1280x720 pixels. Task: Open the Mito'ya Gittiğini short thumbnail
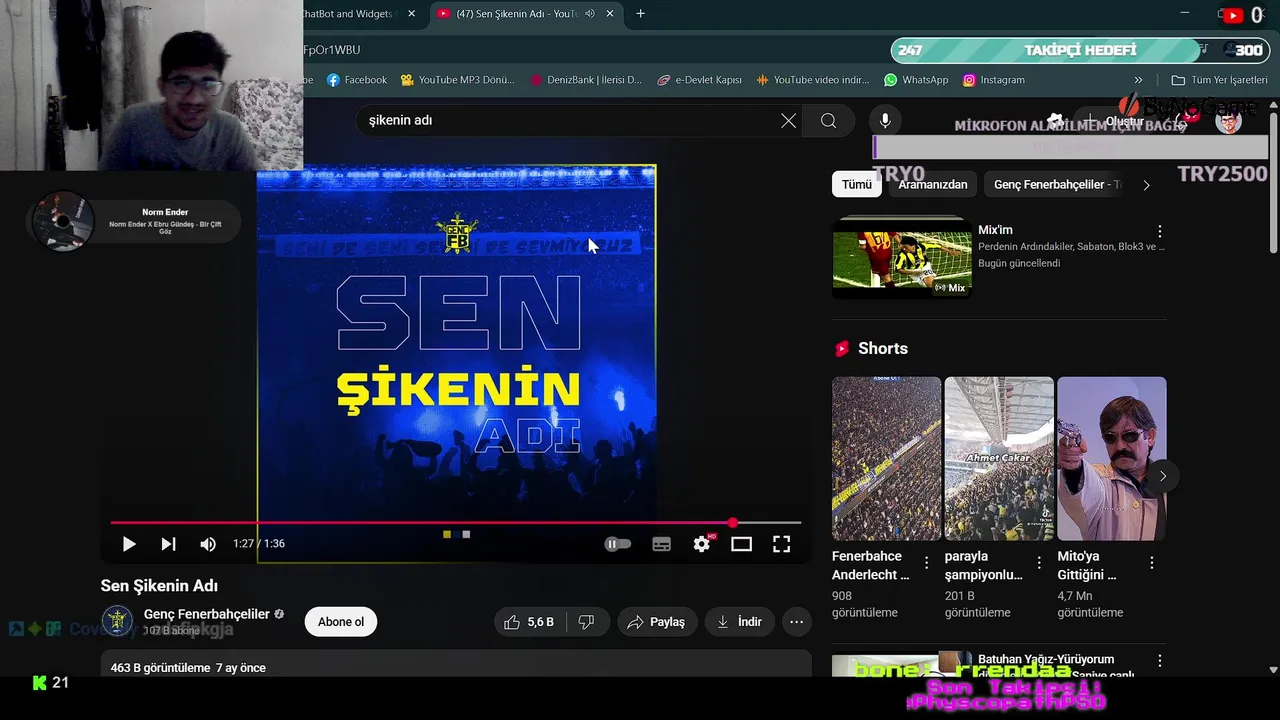[x=1112, y=458]
